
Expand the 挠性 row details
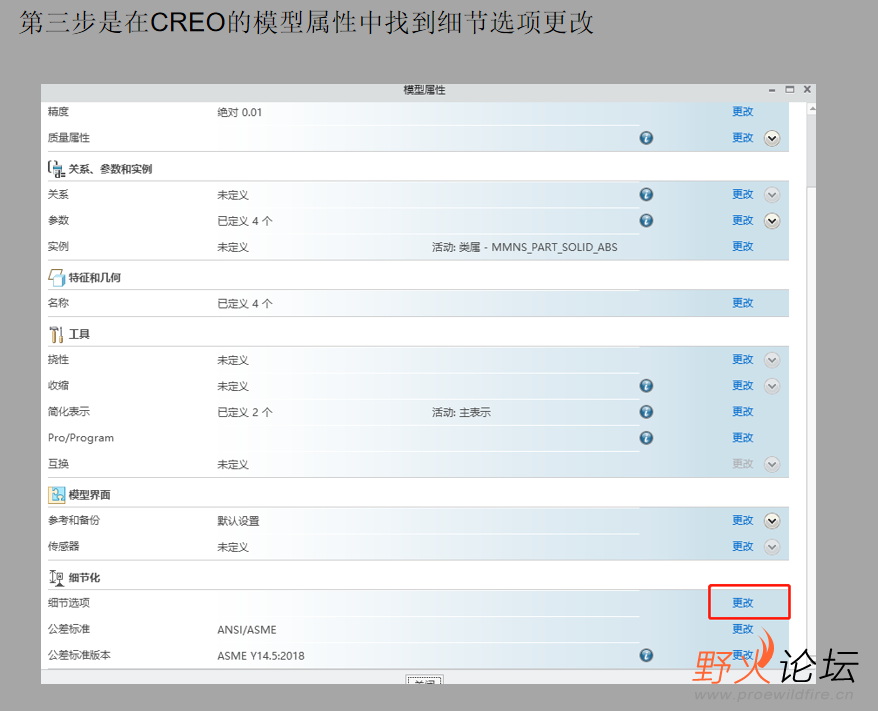point(772,360)
